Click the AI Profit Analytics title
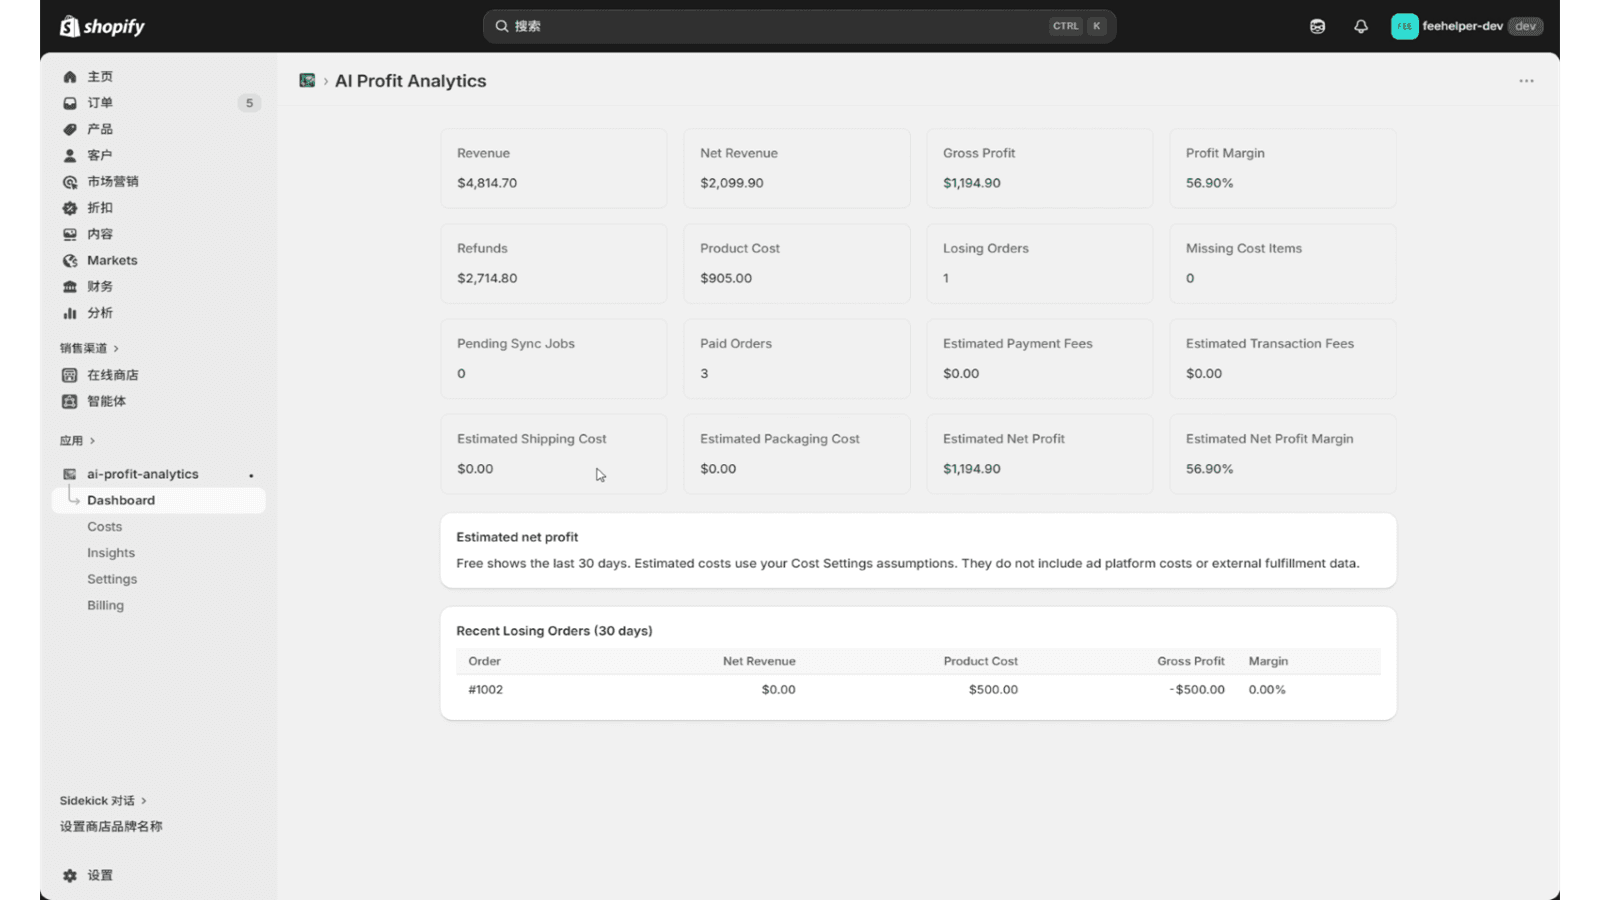The height and width of the screenshot is (900, 1600). (410, 81)
